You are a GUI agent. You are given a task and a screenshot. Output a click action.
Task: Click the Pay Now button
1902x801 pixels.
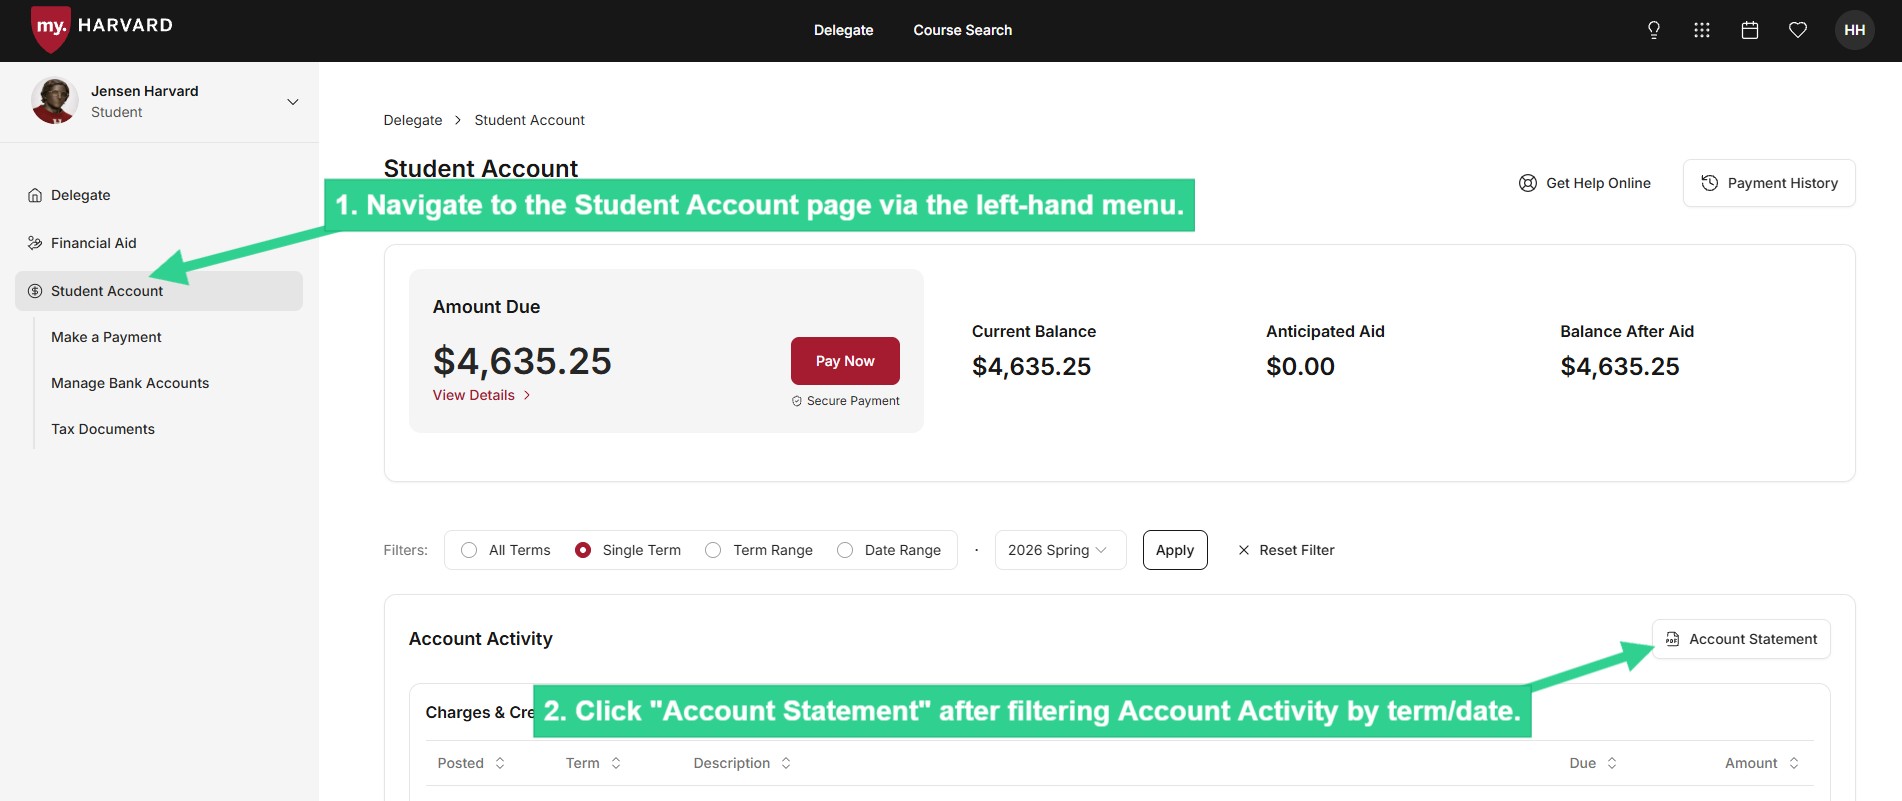tap(845, 361)
